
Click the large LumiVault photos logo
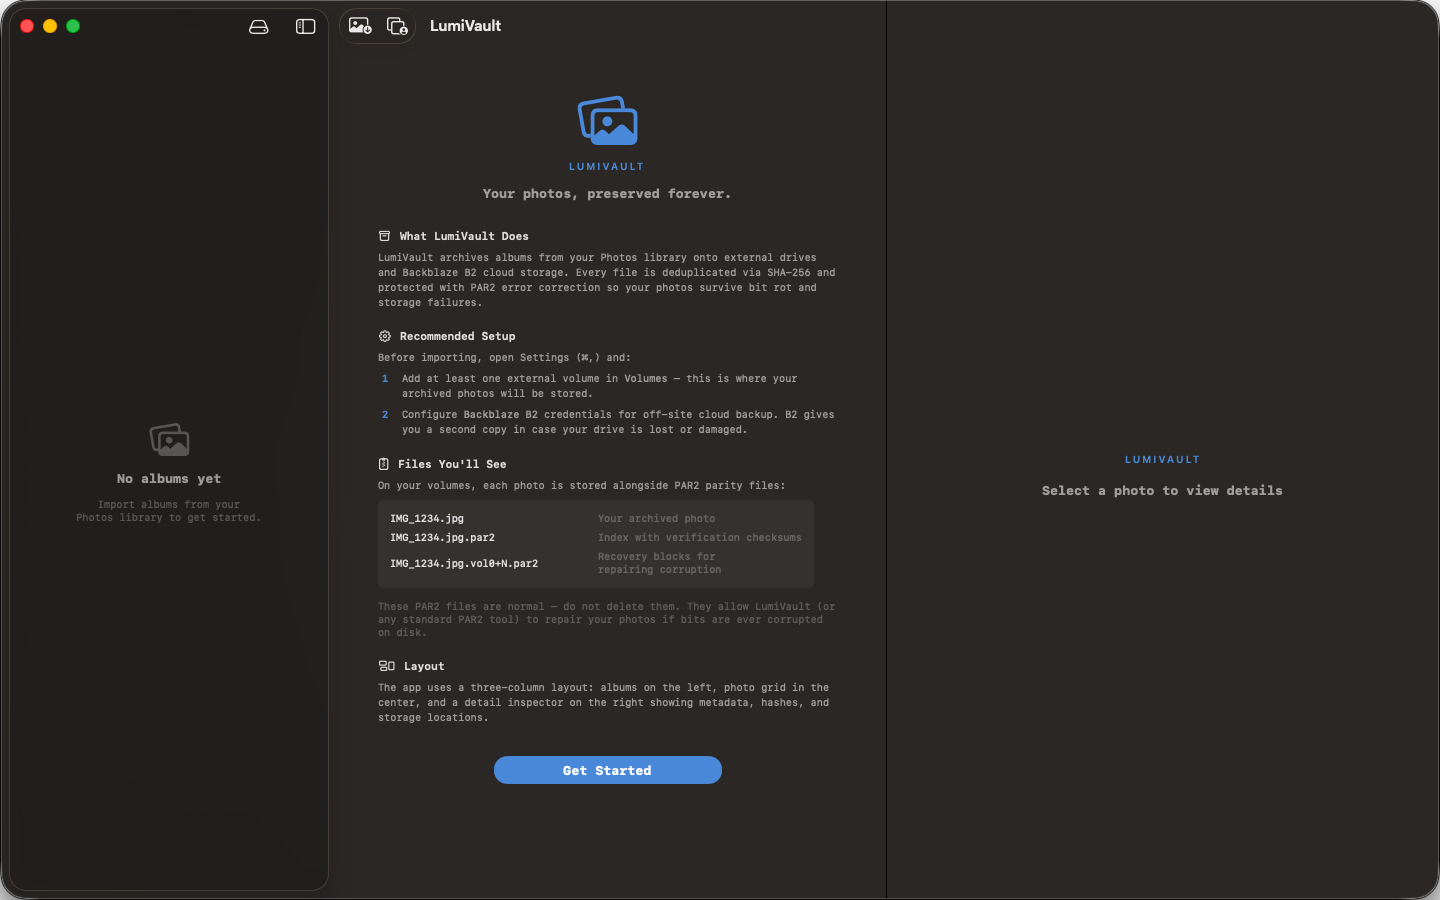pos(608,121)
